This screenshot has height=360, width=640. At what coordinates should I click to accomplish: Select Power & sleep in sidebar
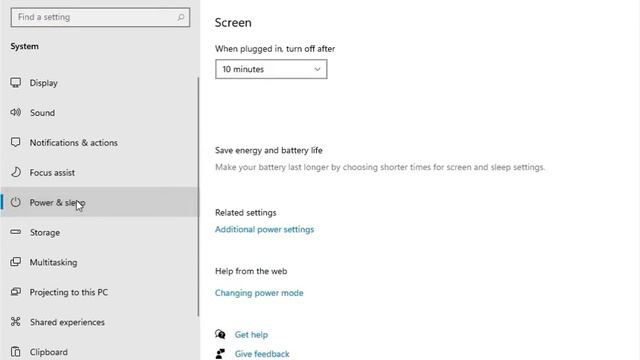[x=100, y=202]
